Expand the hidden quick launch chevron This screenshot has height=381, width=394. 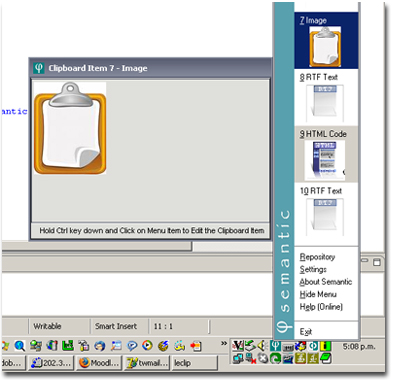pos(224,343)
